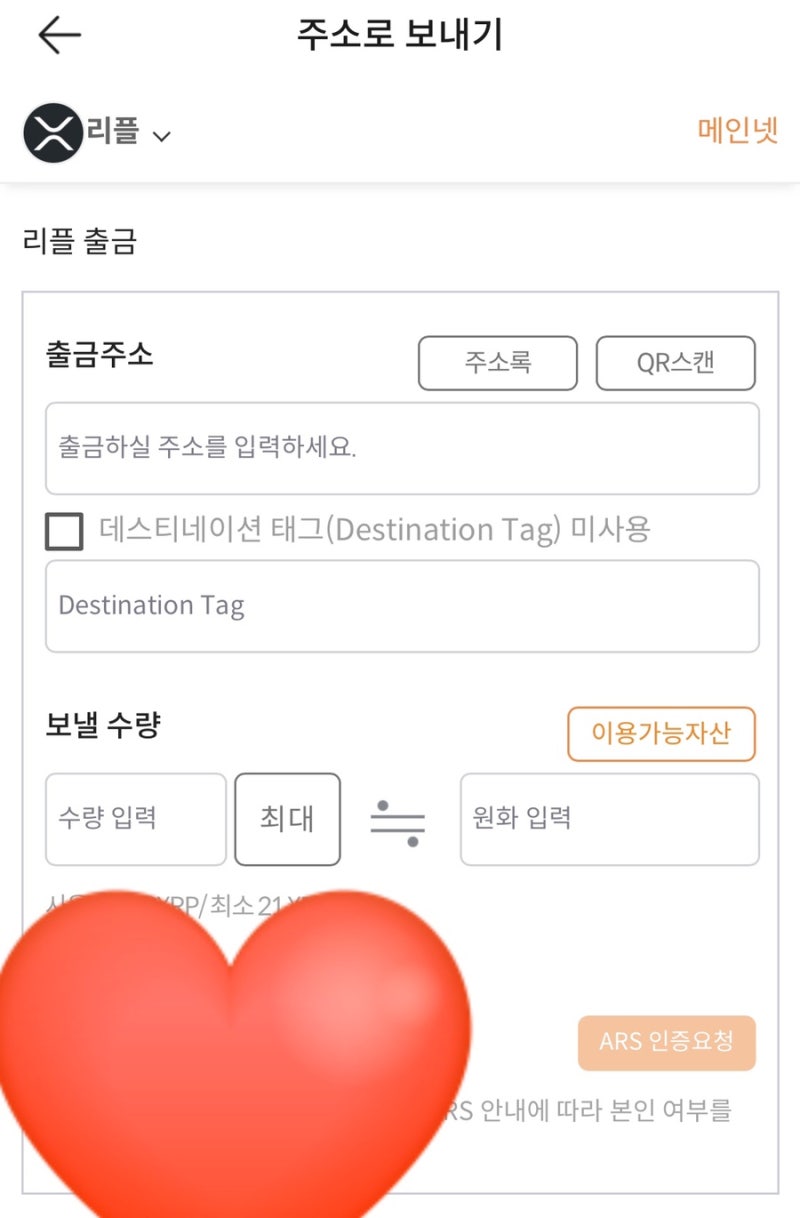The width and height of the screenshot is (800, 1218).
Task: Open the 리플 coin selector chevron
Action: tap(162, 136)
